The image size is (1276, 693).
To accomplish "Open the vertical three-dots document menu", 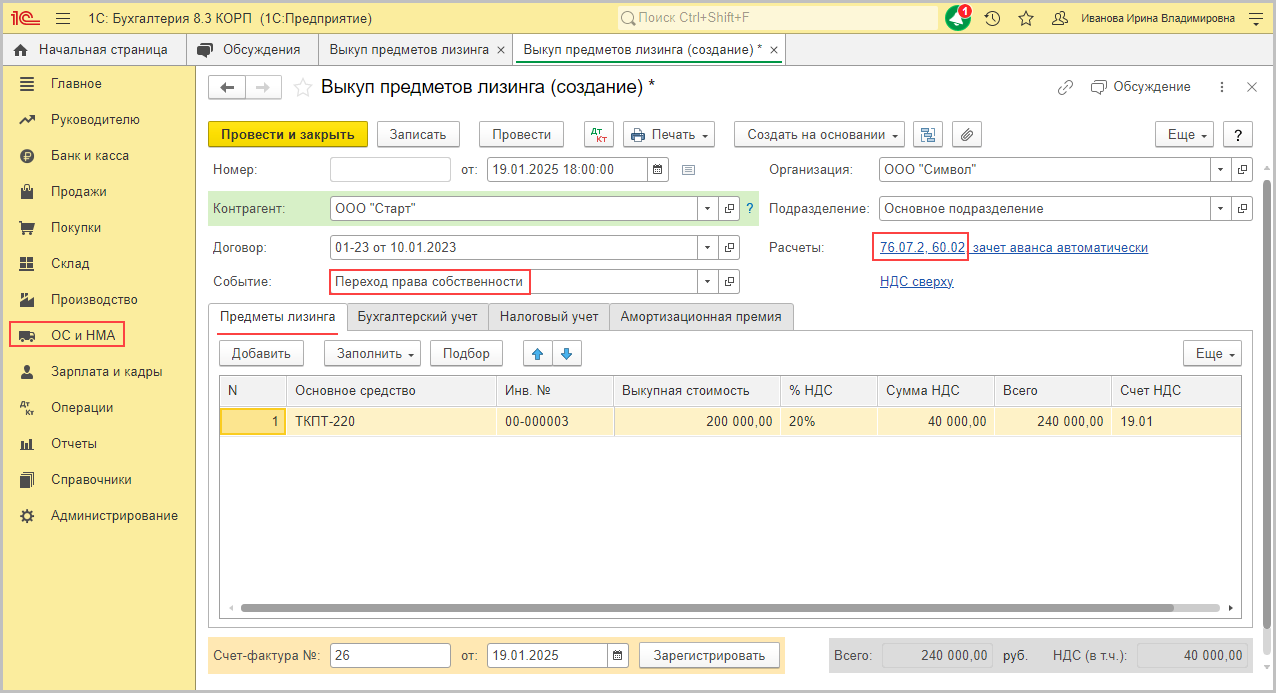I will click(x=1222, y=87).
